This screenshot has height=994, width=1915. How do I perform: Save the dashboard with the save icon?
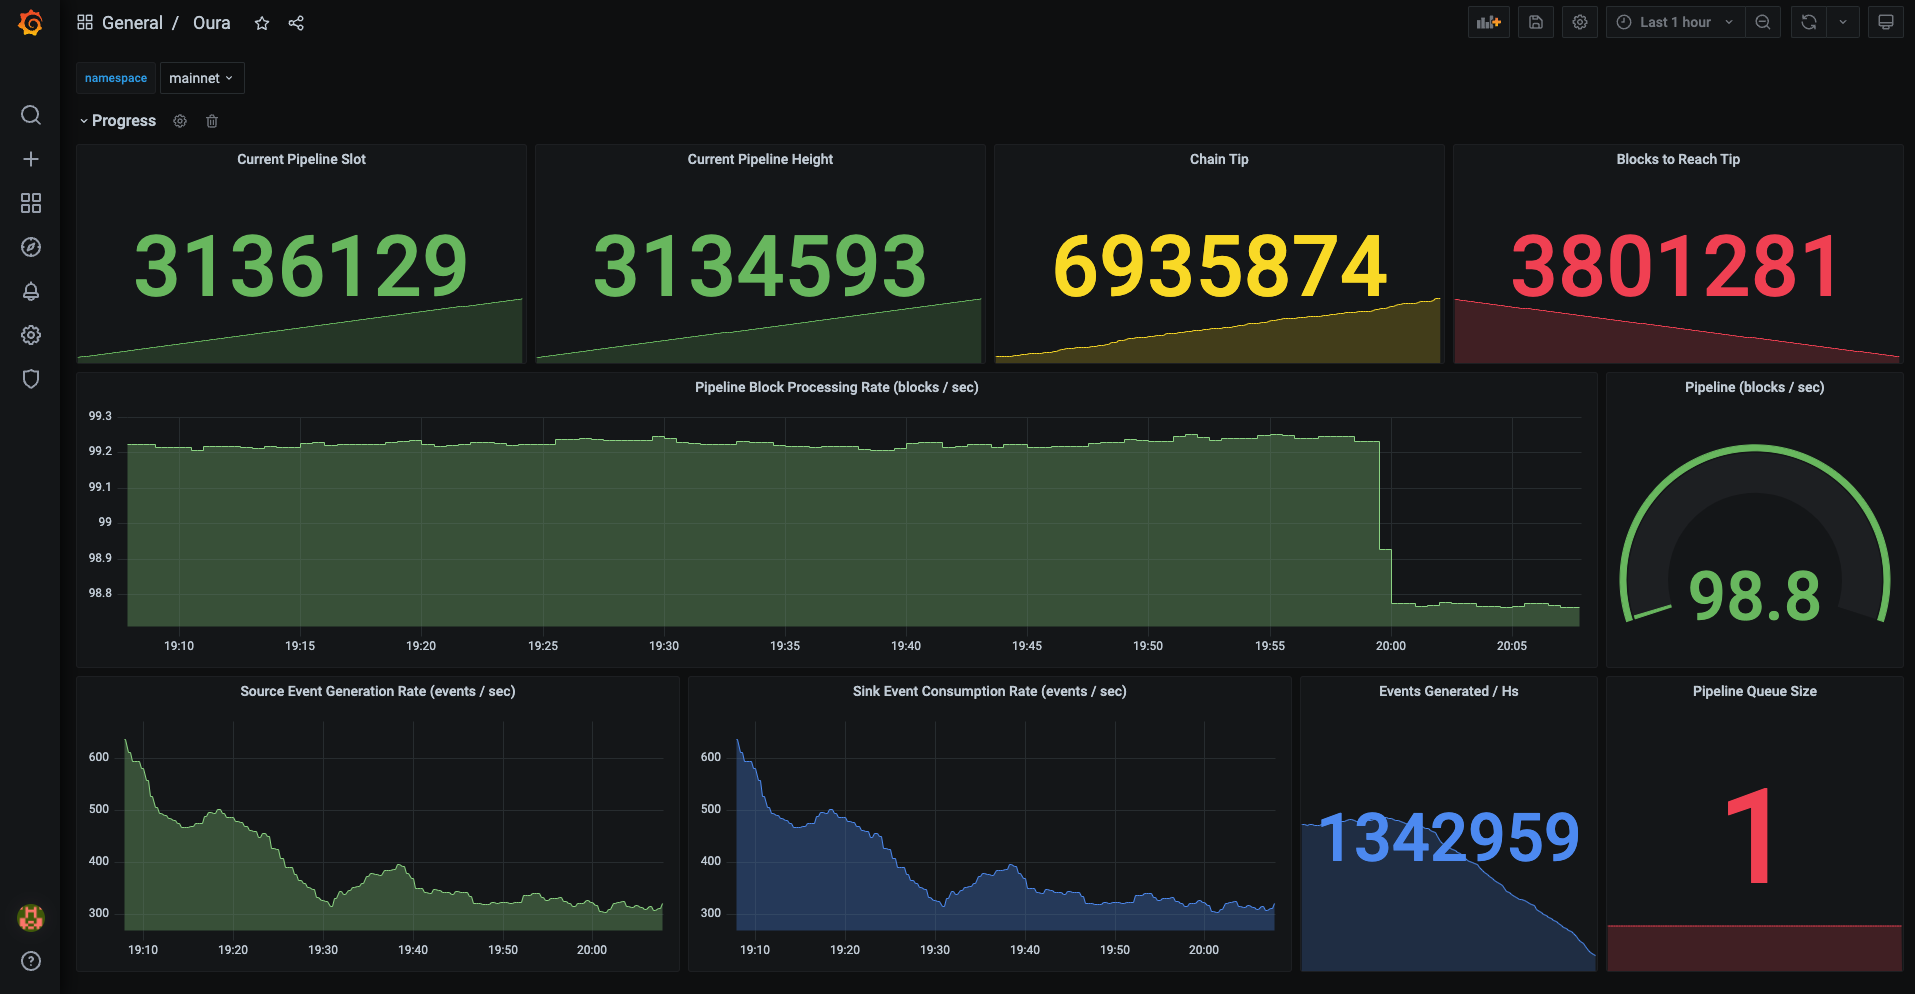pyautogui.click(x=1536, y=22)
